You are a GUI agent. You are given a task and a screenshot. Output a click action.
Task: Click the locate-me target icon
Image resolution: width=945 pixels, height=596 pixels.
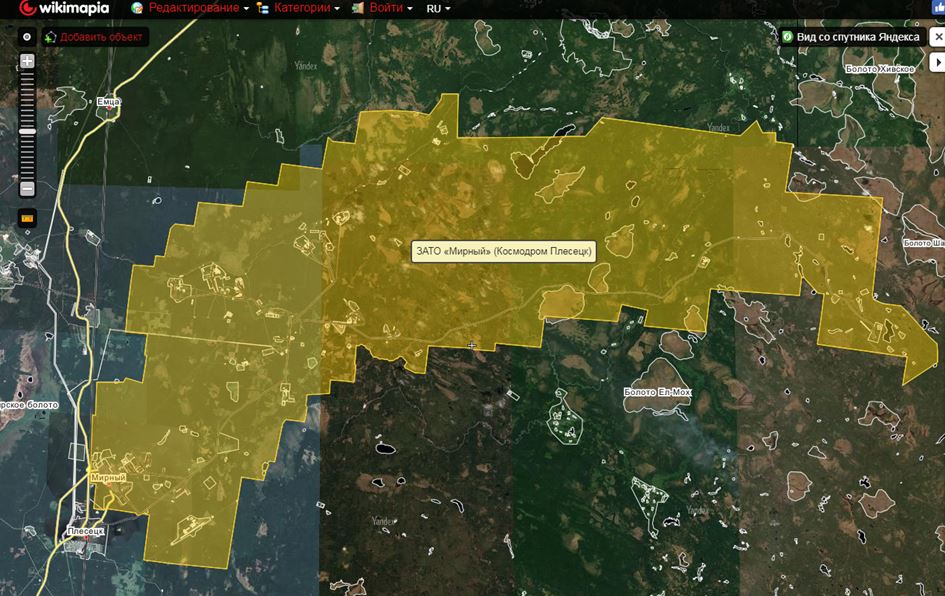pyautogui.click(x=27, y=37)
